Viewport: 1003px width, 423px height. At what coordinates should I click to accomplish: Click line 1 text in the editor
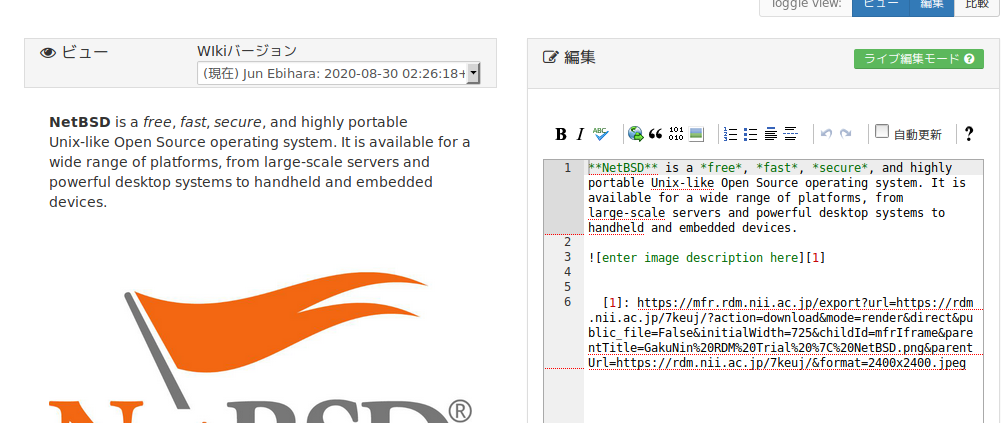[x=777, y=198]
